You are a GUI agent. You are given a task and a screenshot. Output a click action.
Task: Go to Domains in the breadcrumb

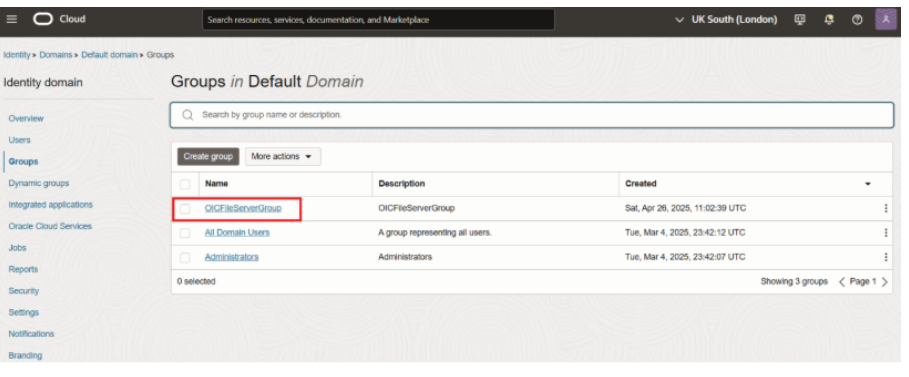click(56, 55)
